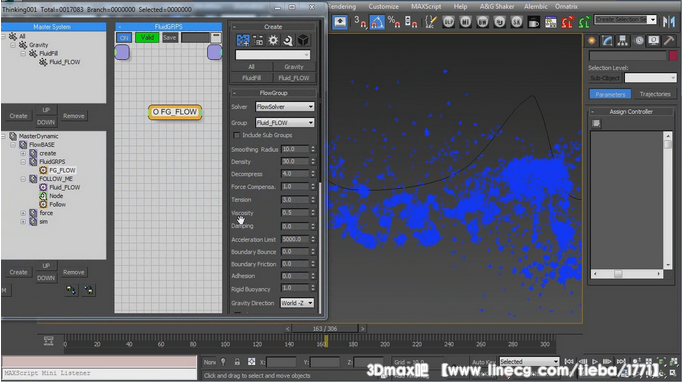The width and height of the screenshot is (688, 387).
Task: Click the Viscosity value field
Action: click(295, 212)
